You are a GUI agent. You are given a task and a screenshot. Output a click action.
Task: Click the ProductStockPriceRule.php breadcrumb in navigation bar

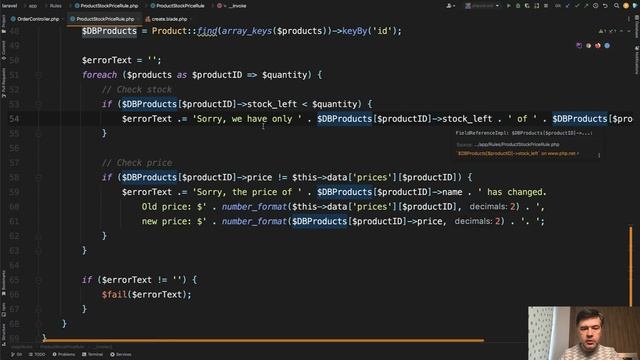point(106,6)
